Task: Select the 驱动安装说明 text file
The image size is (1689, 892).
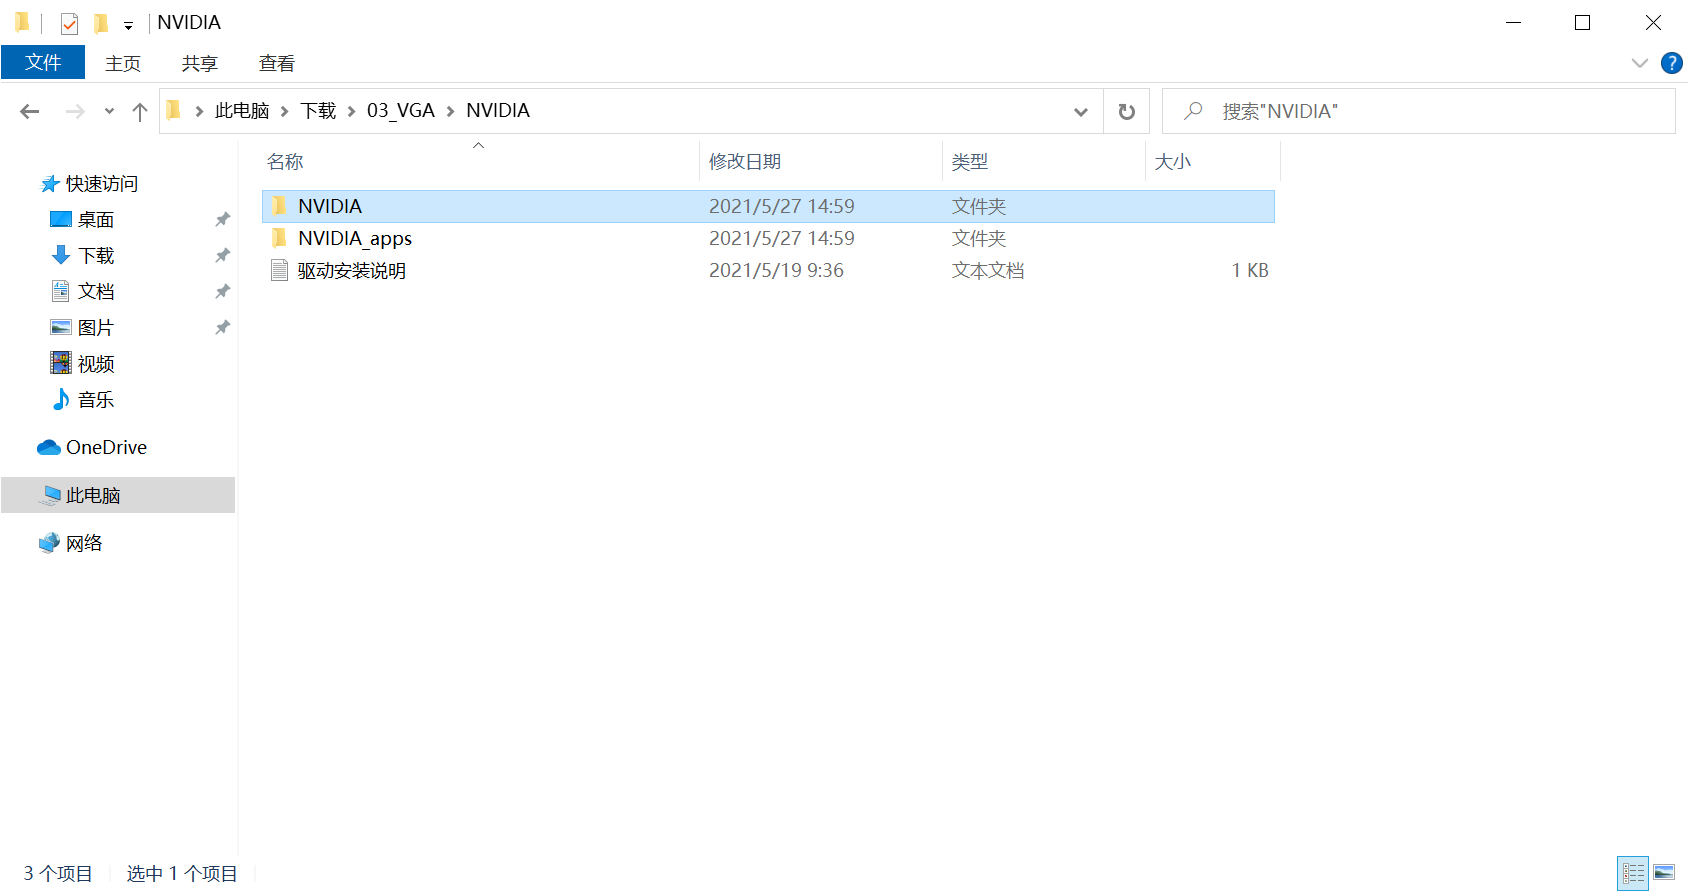Action: pos(351,270)
